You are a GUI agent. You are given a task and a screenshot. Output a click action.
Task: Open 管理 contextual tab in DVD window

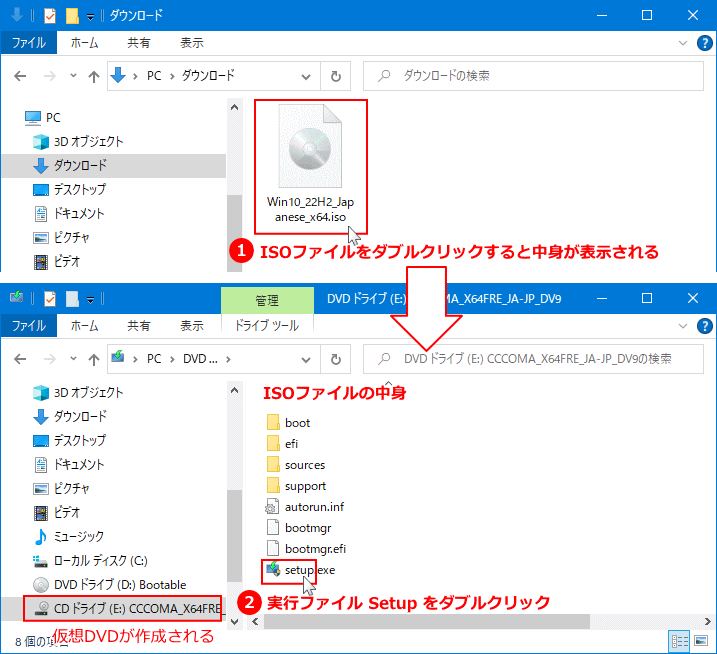pyautogui.click(x=267, y=300)
